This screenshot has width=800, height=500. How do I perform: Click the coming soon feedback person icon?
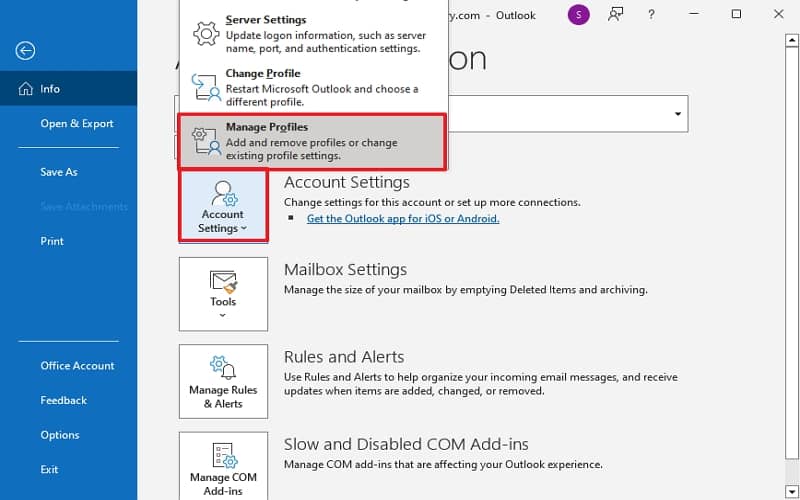tap(615, 14)
